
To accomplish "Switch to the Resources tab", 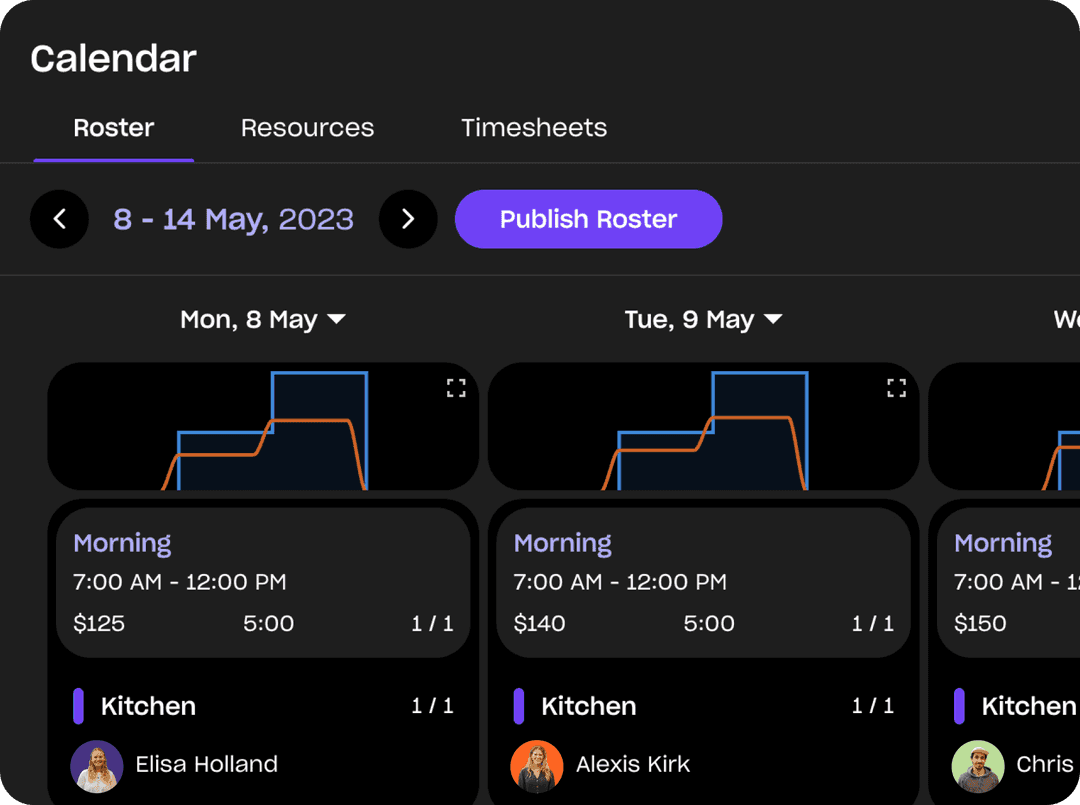I will 307,127.
